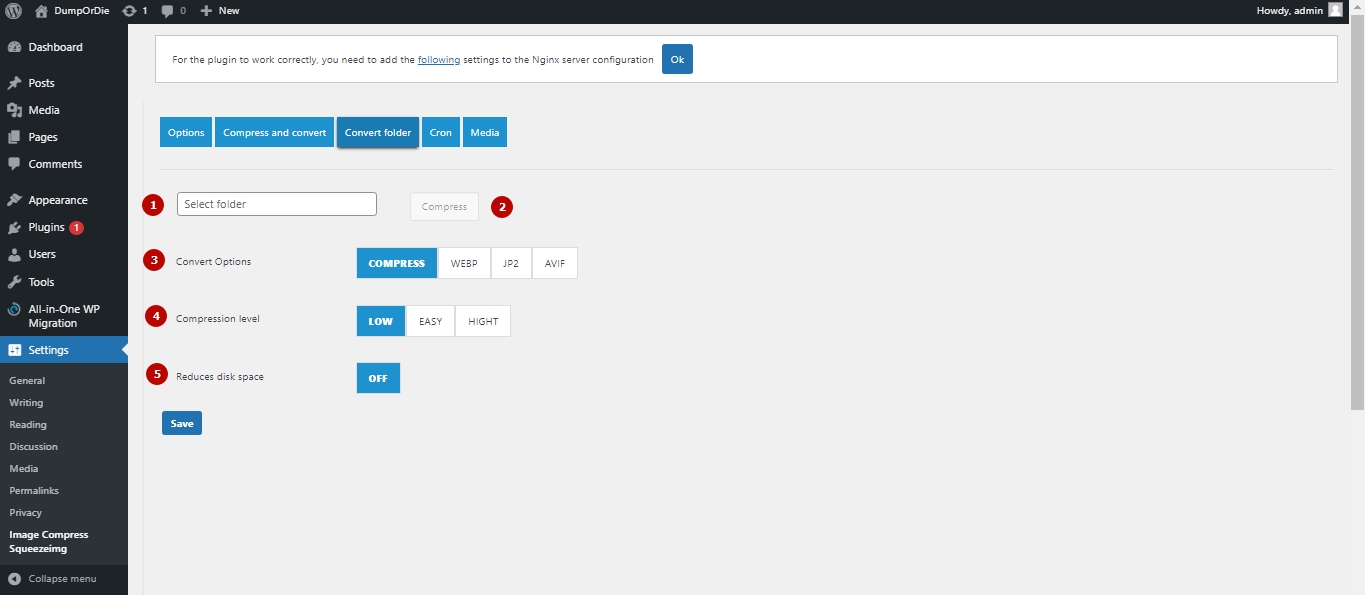The width and height of the screenshot is (1365, 595).
Task: Click the Posts pushpin icon
Action: [x=14, y=83]
